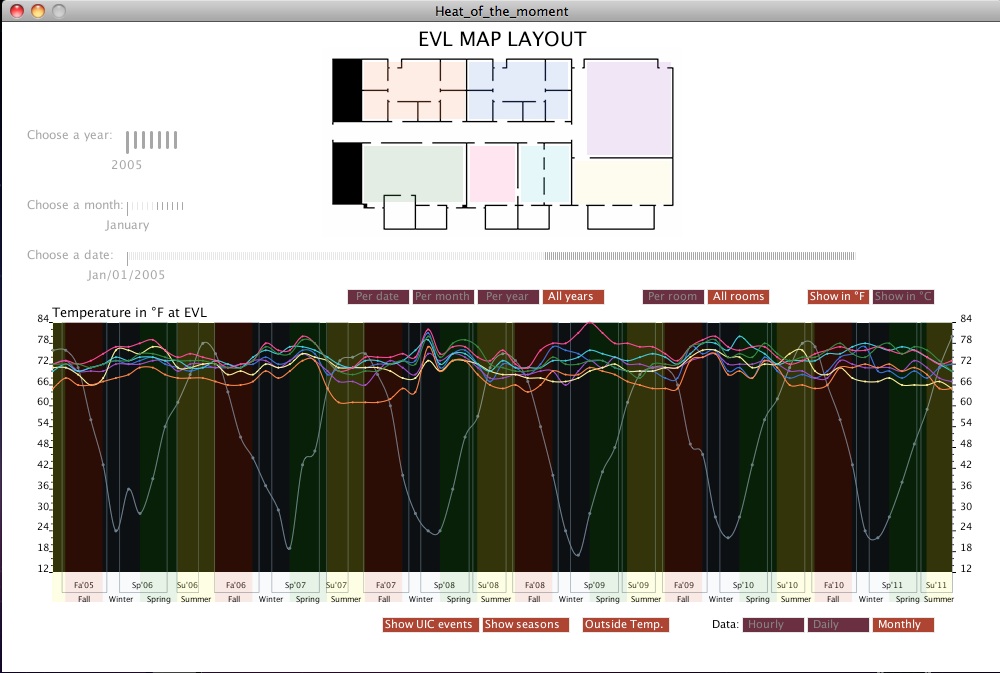Show temperature in °F
Screen dimensions: 1000x673
click(x=838, y=297)
